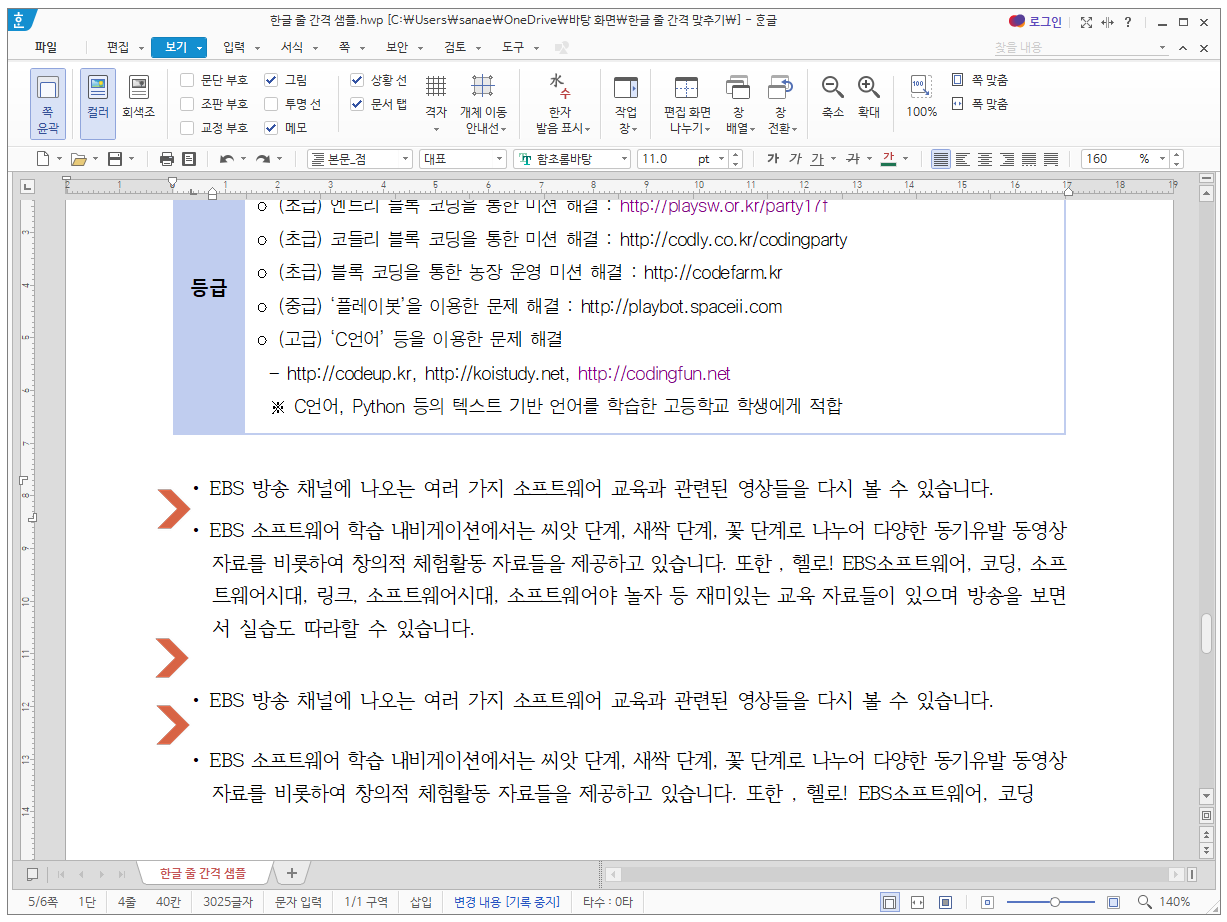Select the 컬러 color view icon
Image resolution: width=1227 pixels, height=922 pixels.
click(x=97, y=103)
